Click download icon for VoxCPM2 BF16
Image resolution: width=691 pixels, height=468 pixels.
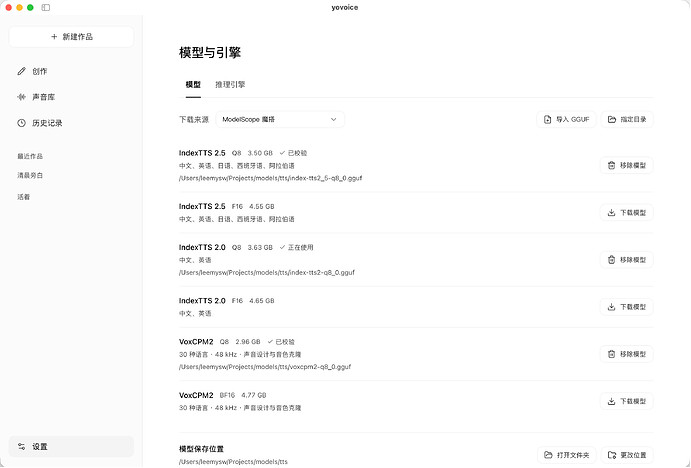pyautogui.click(x=611, y=401)
